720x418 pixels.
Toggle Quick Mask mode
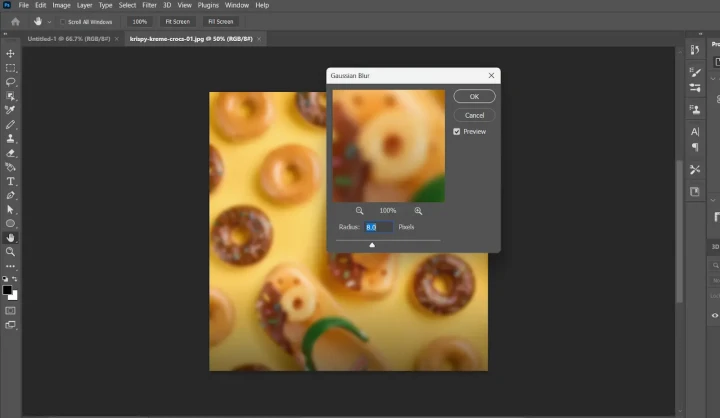[x=10, y=311]
